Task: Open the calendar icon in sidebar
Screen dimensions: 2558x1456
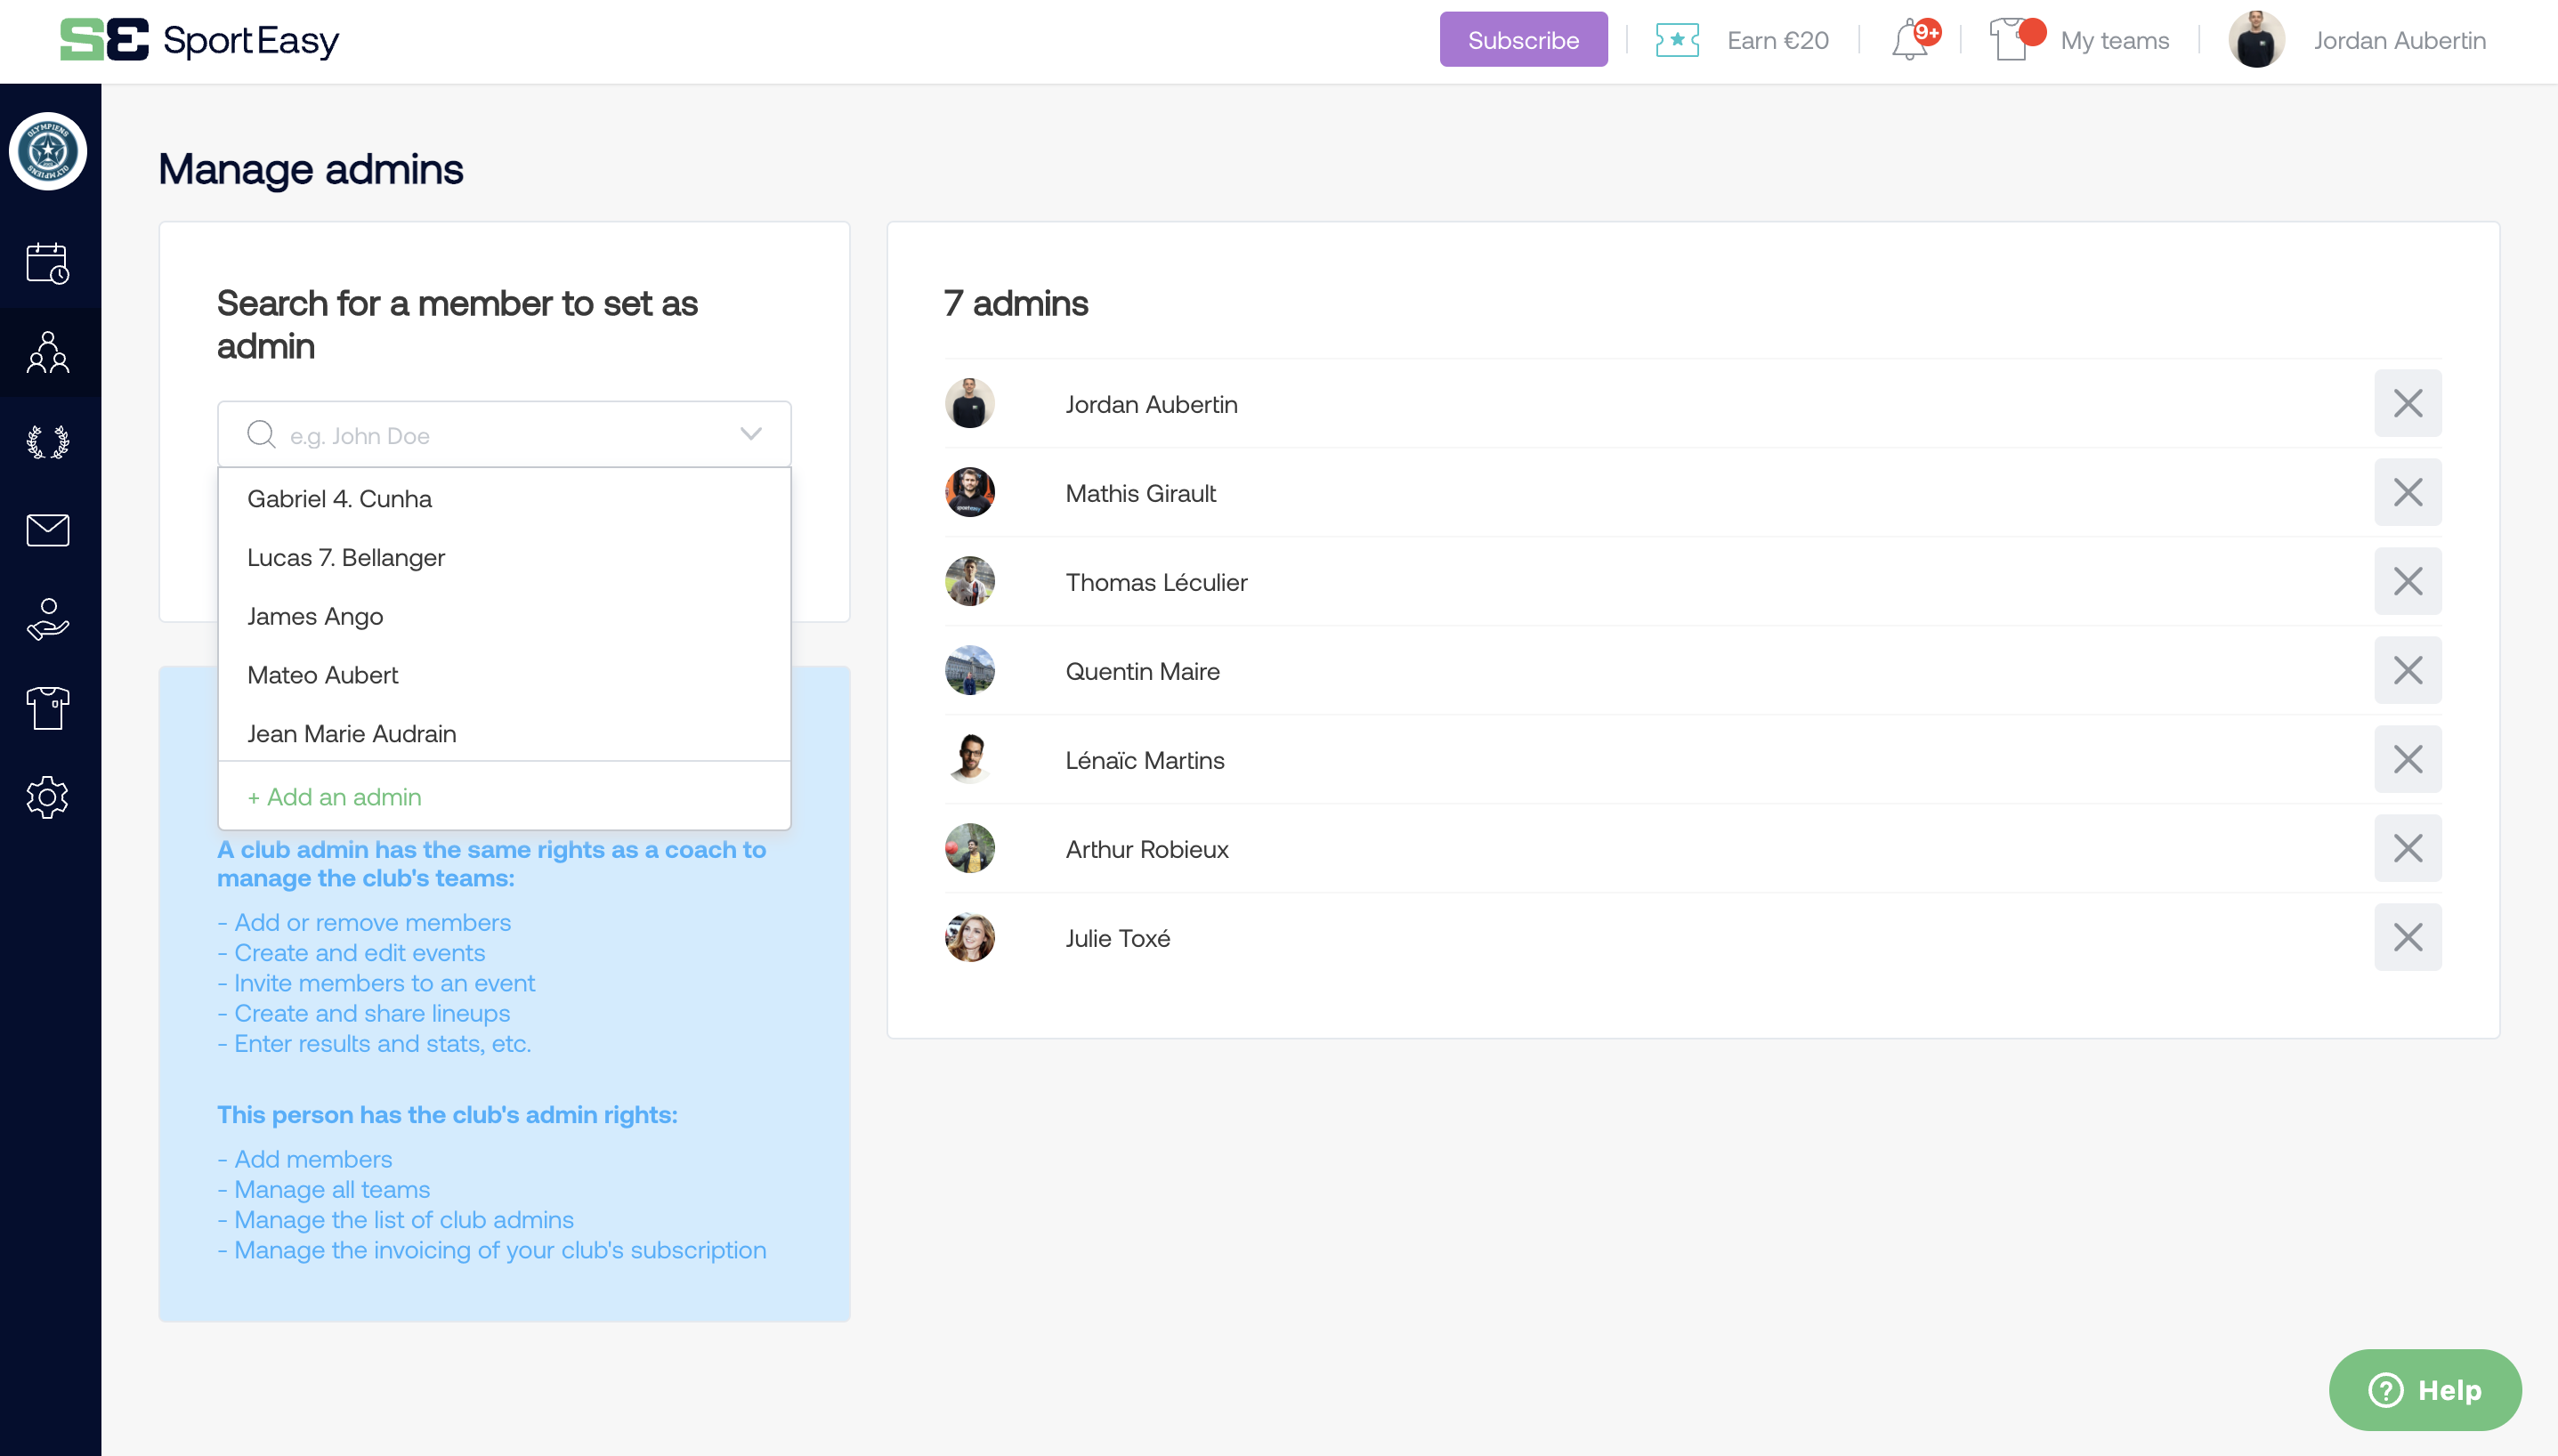Action: (x=48, y=263)
